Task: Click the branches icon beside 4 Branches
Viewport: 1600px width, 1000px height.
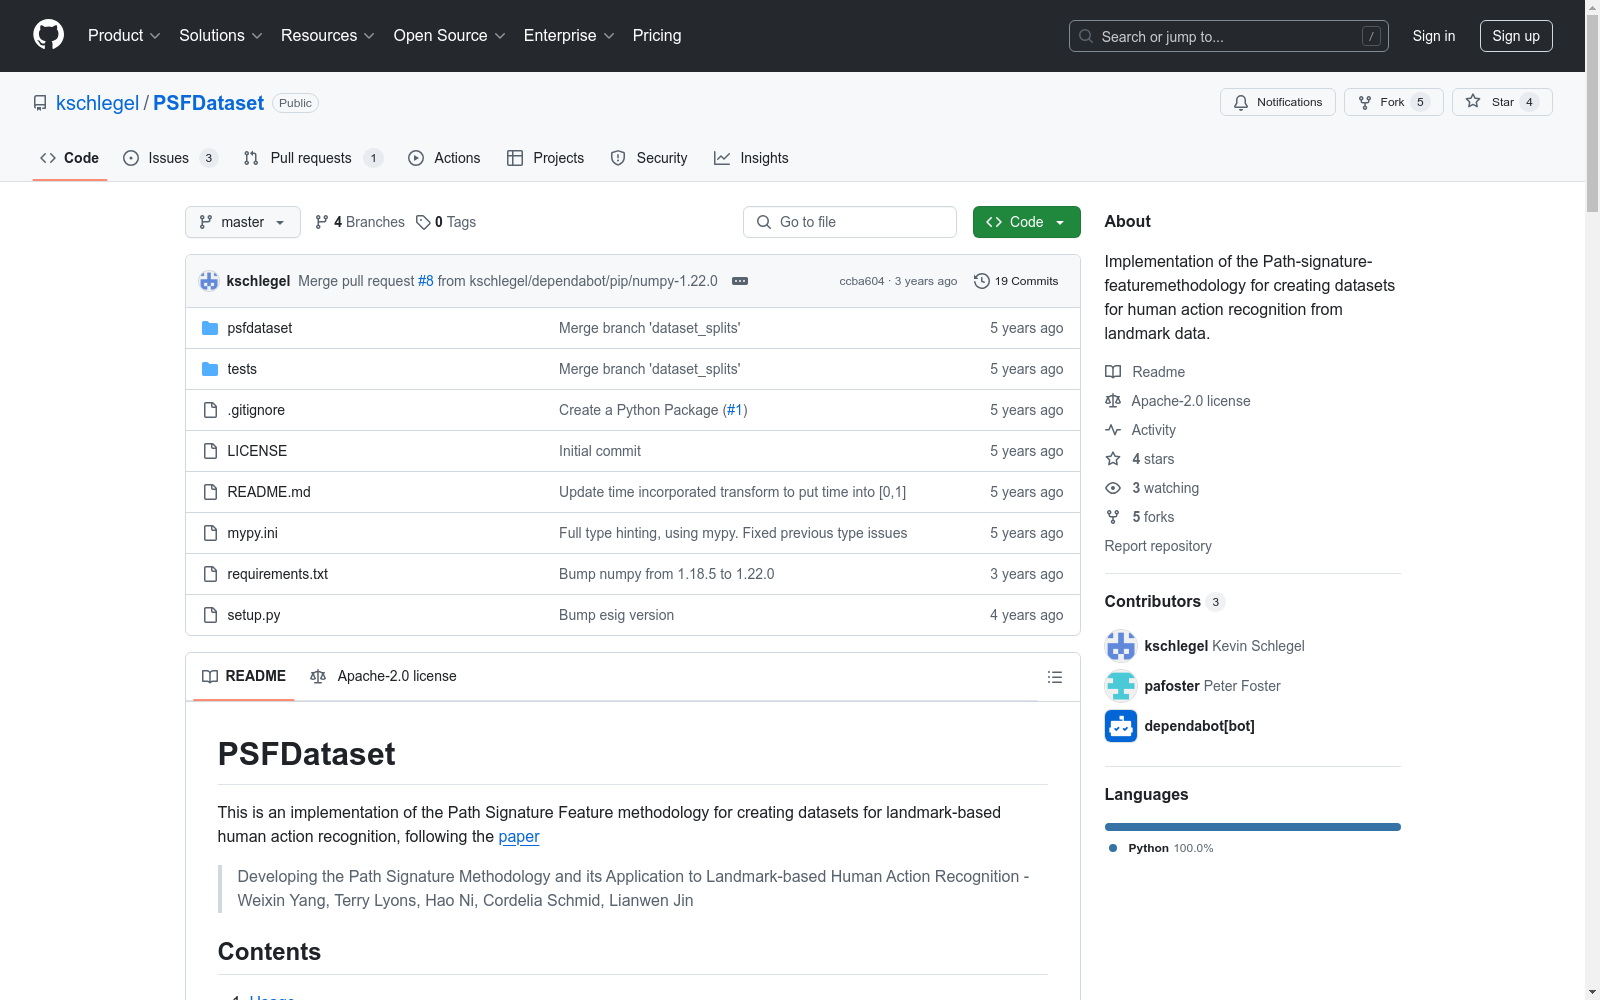Action: (x=322, y=222)
